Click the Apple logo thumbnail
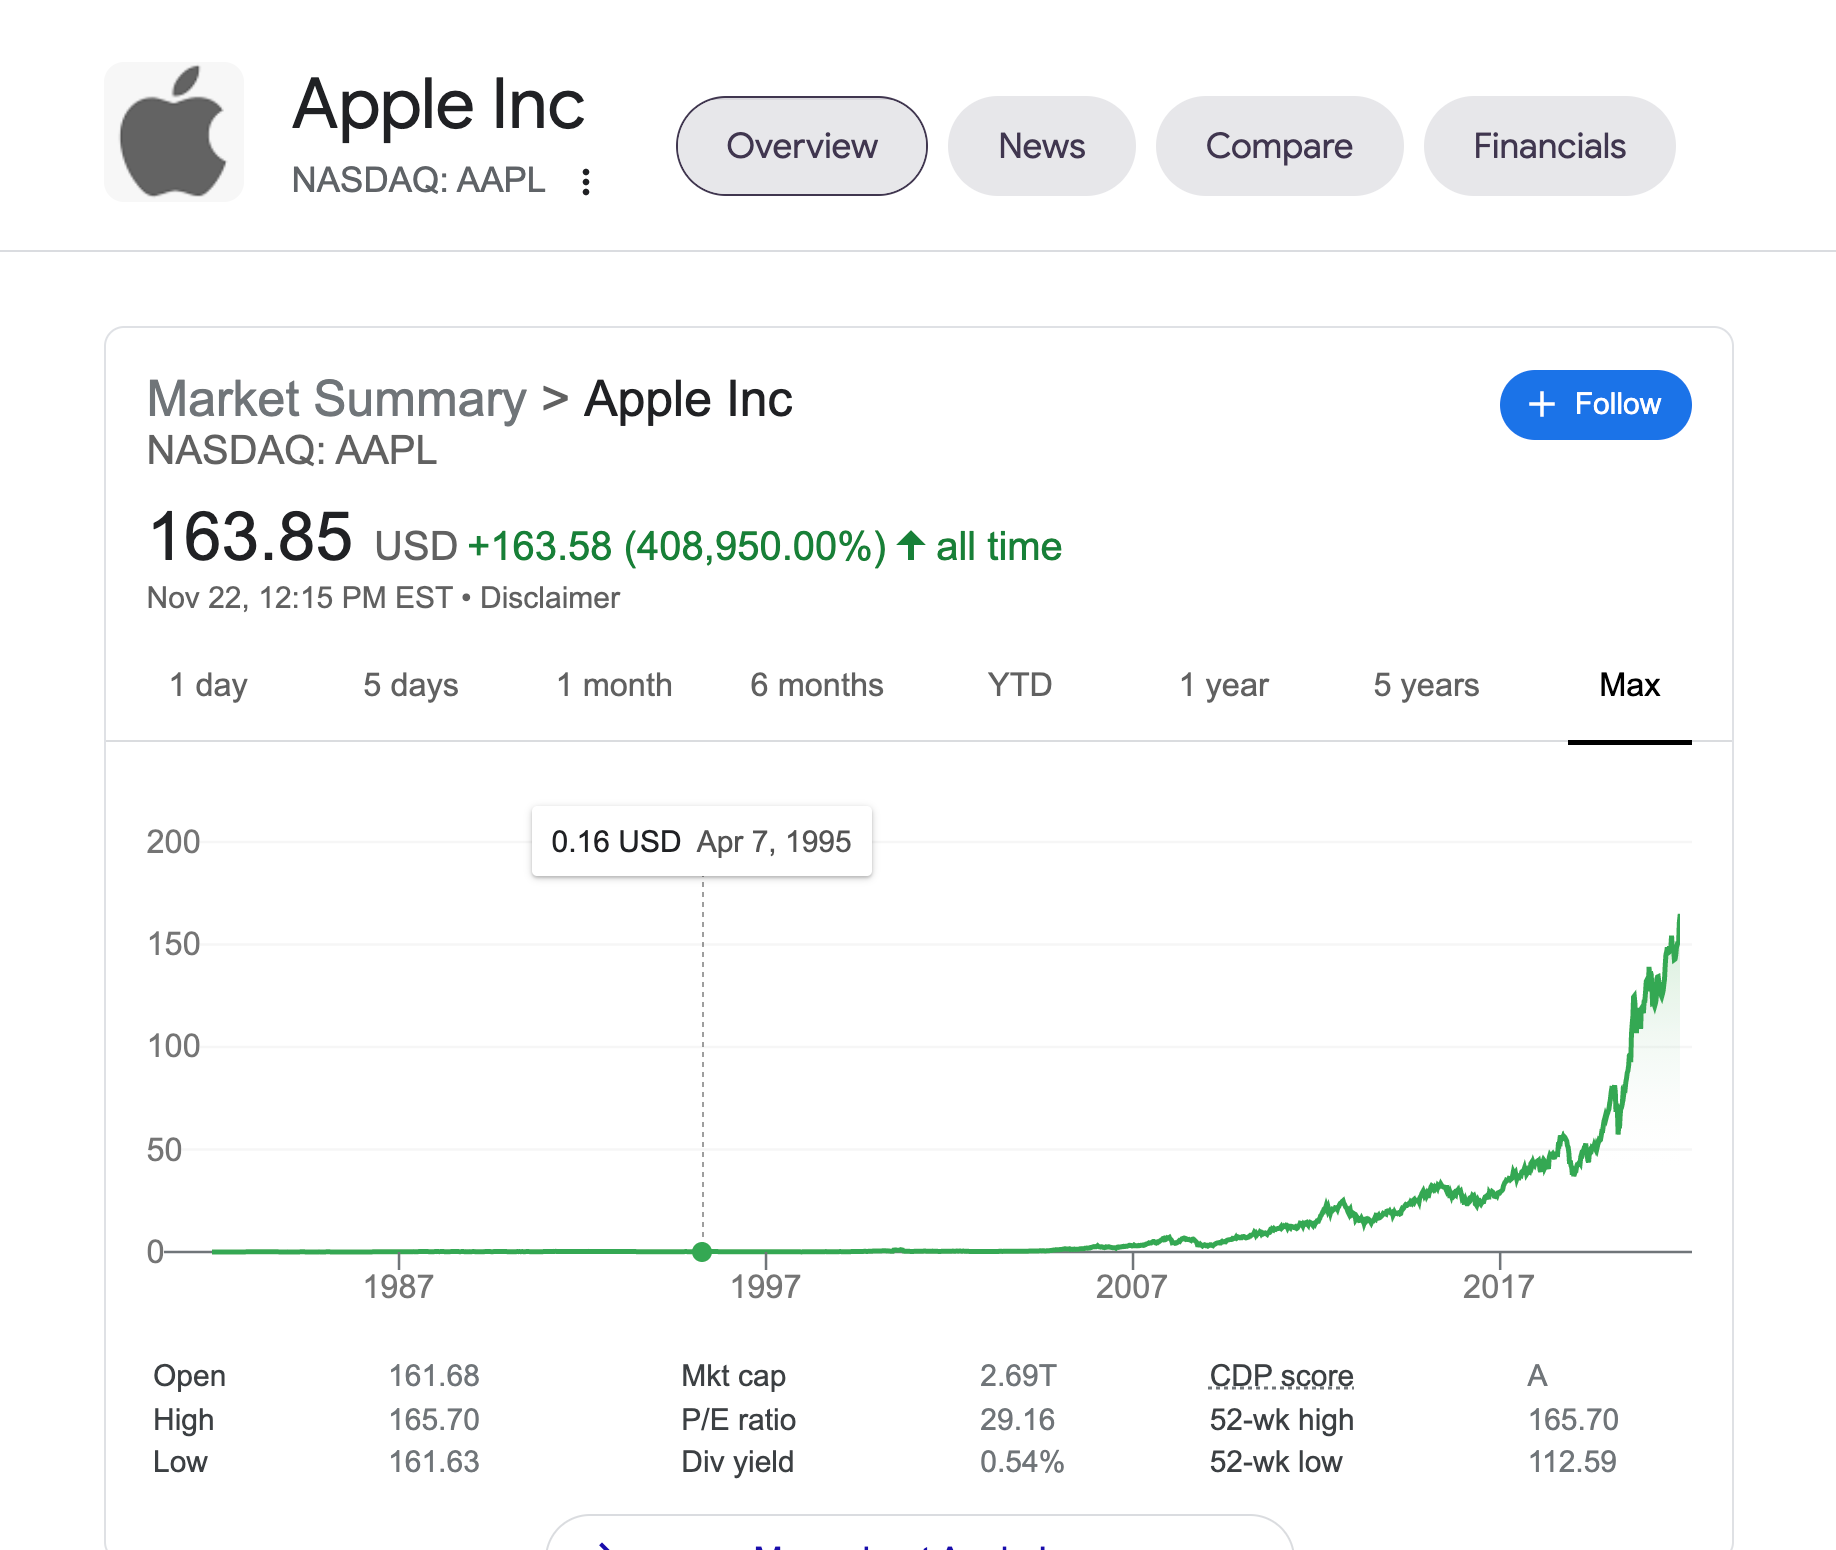Image resolution: width=1836 pixels, height=1550 pixels. [x=174, y=132]
